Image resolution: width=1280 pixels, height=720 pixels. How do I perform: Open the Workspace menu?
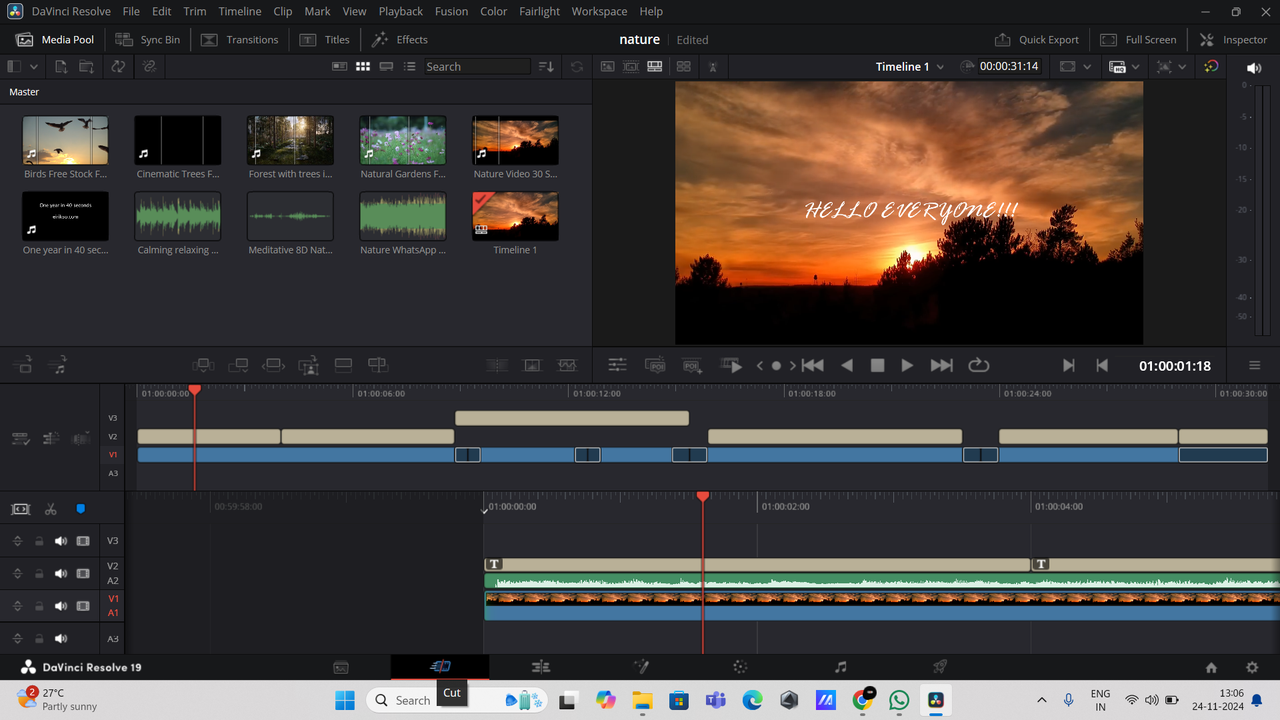tap(600, 11)
